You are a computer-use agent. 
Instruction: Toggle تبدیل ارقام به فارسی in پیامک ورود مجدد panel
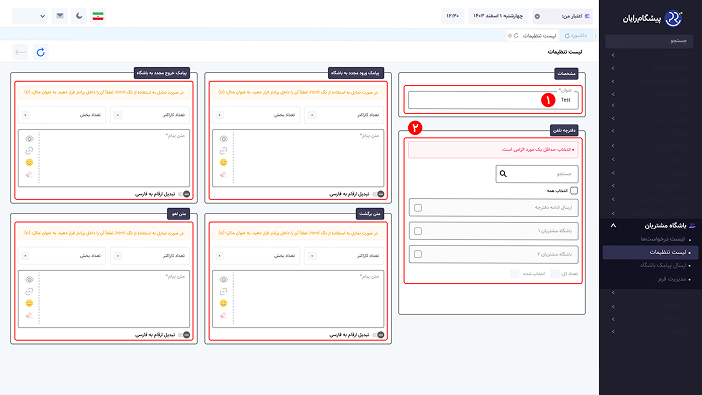pos(378,194)
